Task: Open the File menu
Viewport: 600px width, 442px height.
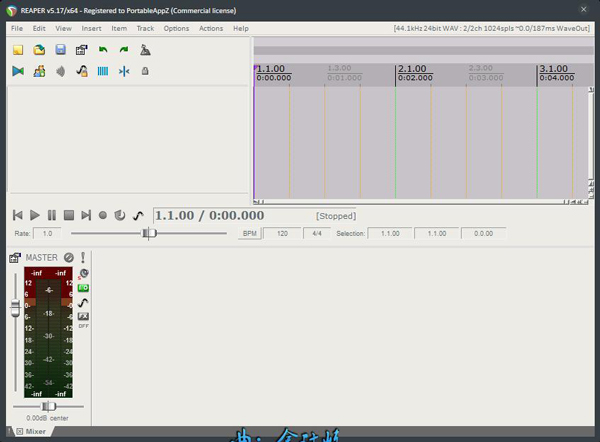Action: [x=17, y=28]
